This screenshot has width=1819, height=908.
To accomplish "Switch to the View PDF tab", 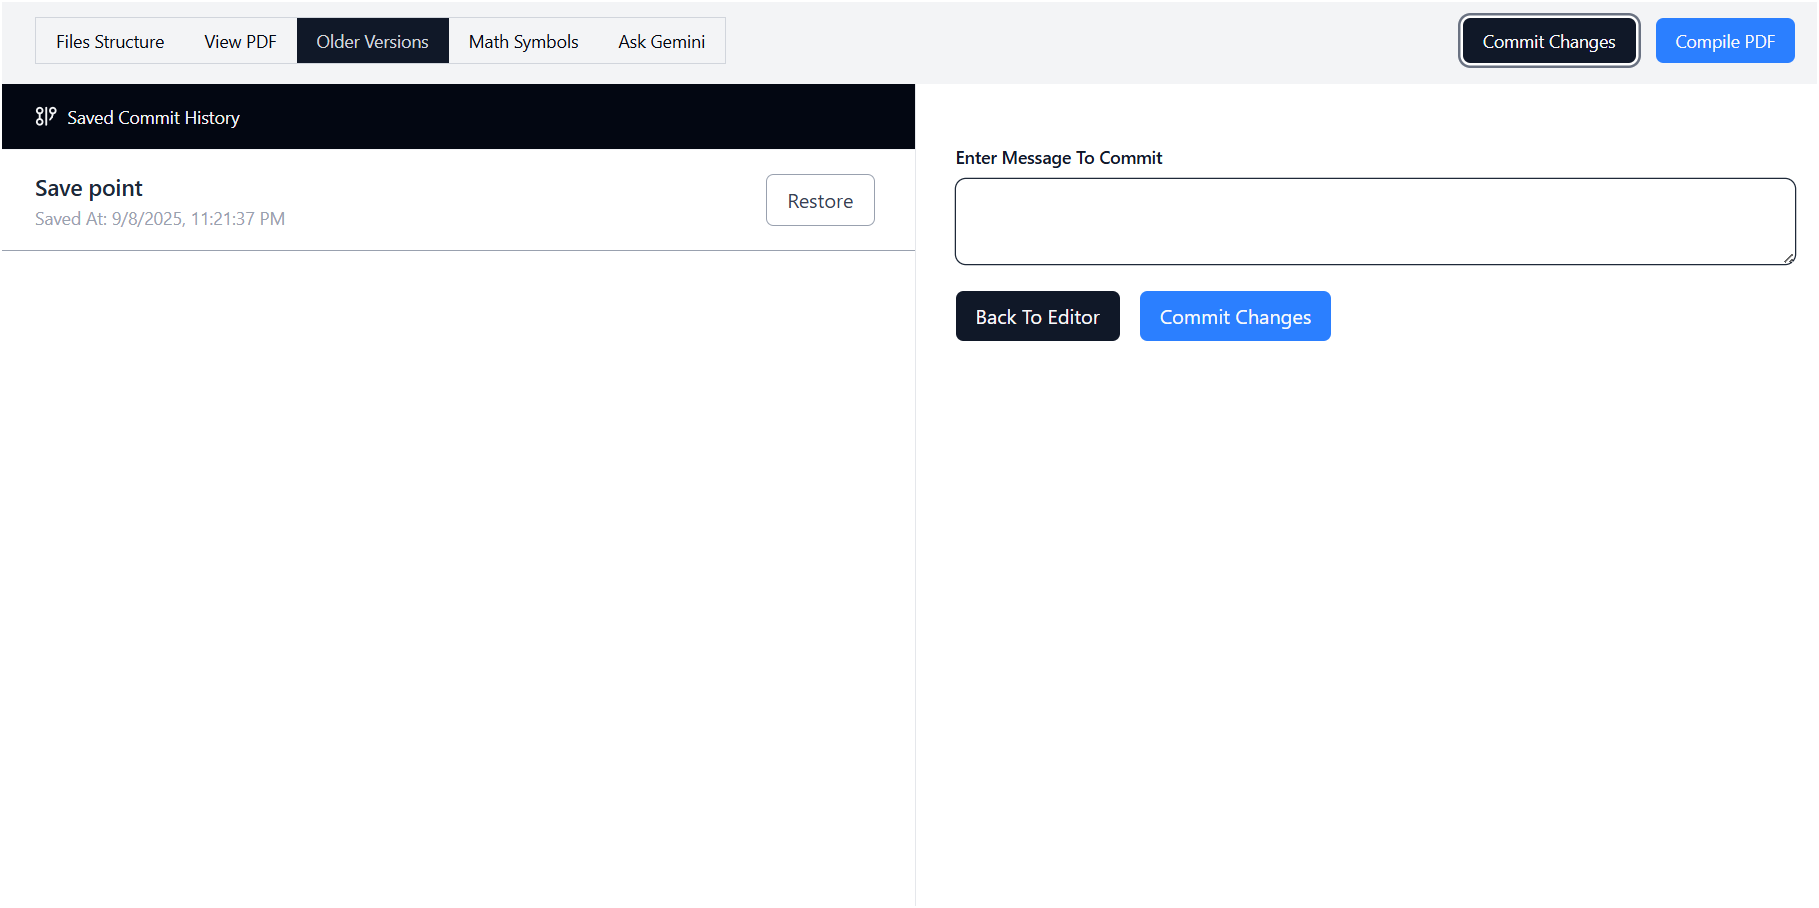I will 240,41.
